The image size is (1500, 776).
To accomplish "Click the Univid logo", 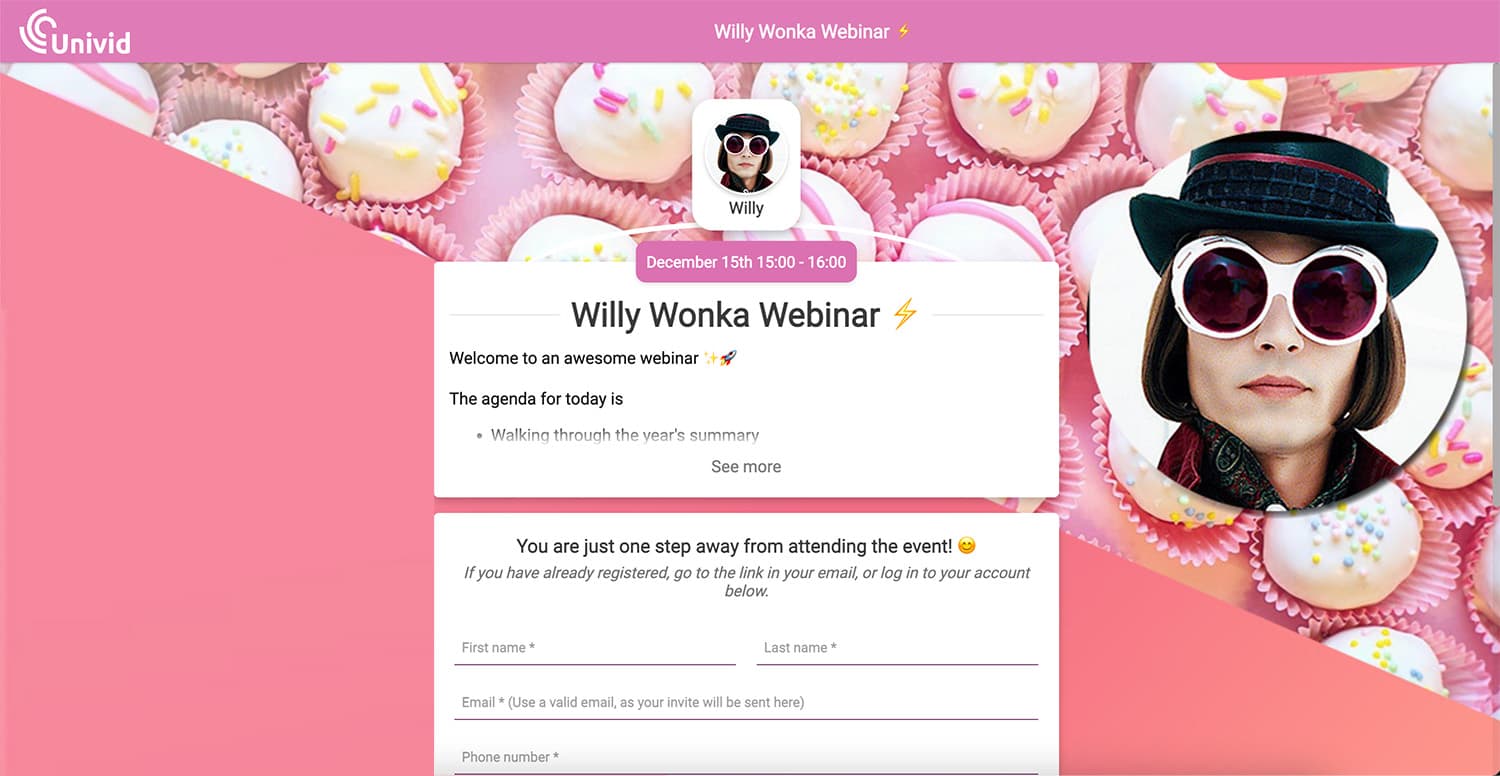I will pyautogui.click(x=75, y=32).
